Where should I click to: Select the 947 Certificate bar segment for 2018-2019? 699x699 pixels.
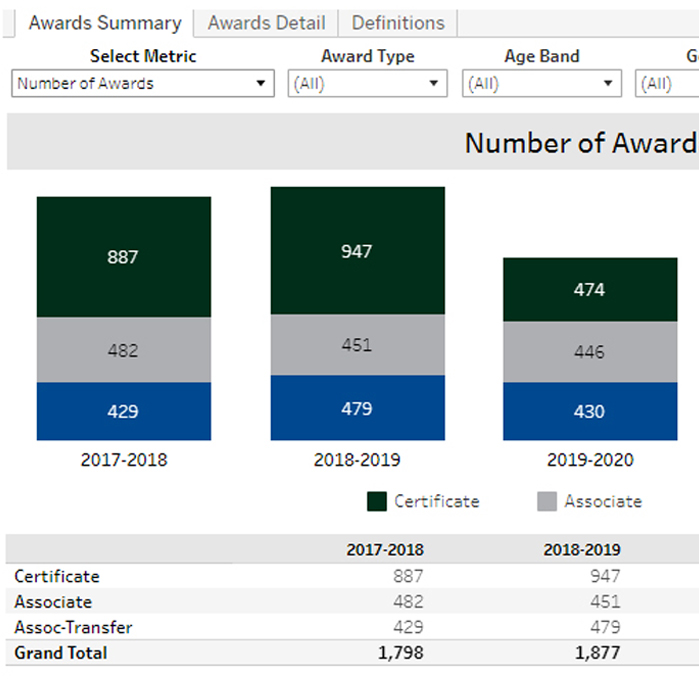tap(358, 251)
